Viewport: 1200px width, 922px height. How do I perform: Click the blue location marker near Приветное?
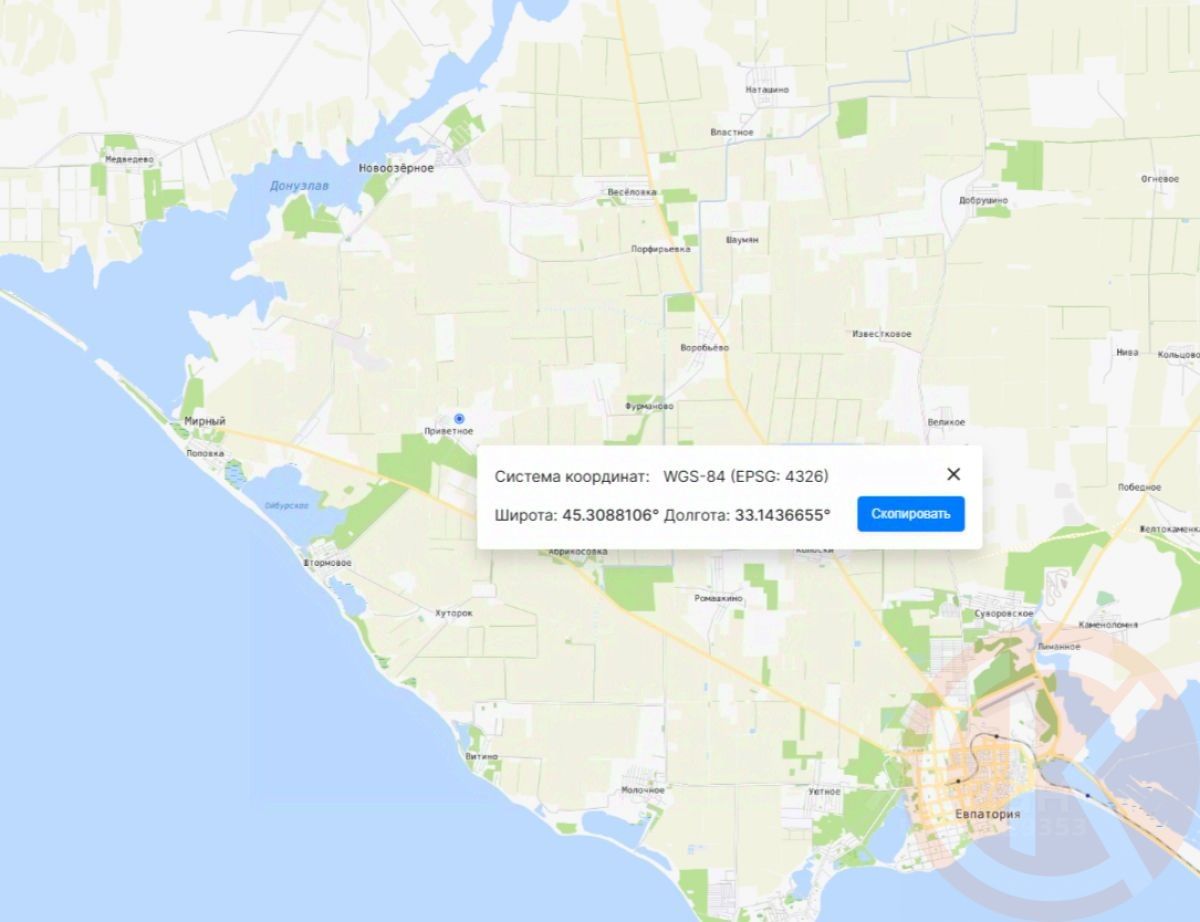tap(459, 418)
